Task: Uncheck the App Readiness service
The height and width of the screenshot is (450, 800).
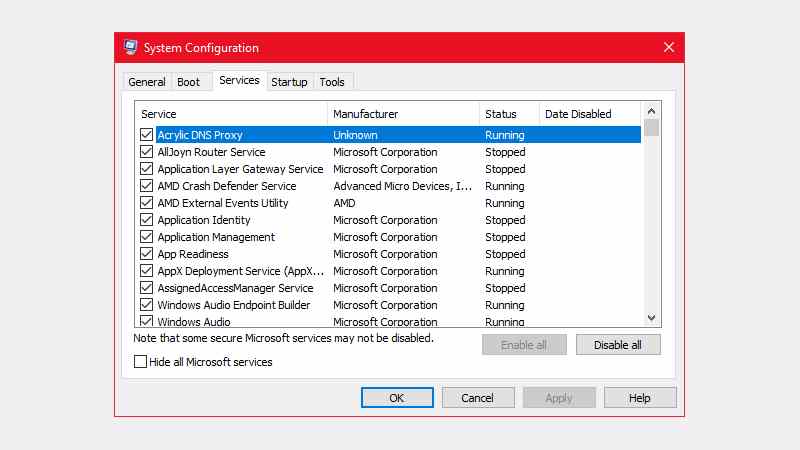Action: click(x=146, y=254)
